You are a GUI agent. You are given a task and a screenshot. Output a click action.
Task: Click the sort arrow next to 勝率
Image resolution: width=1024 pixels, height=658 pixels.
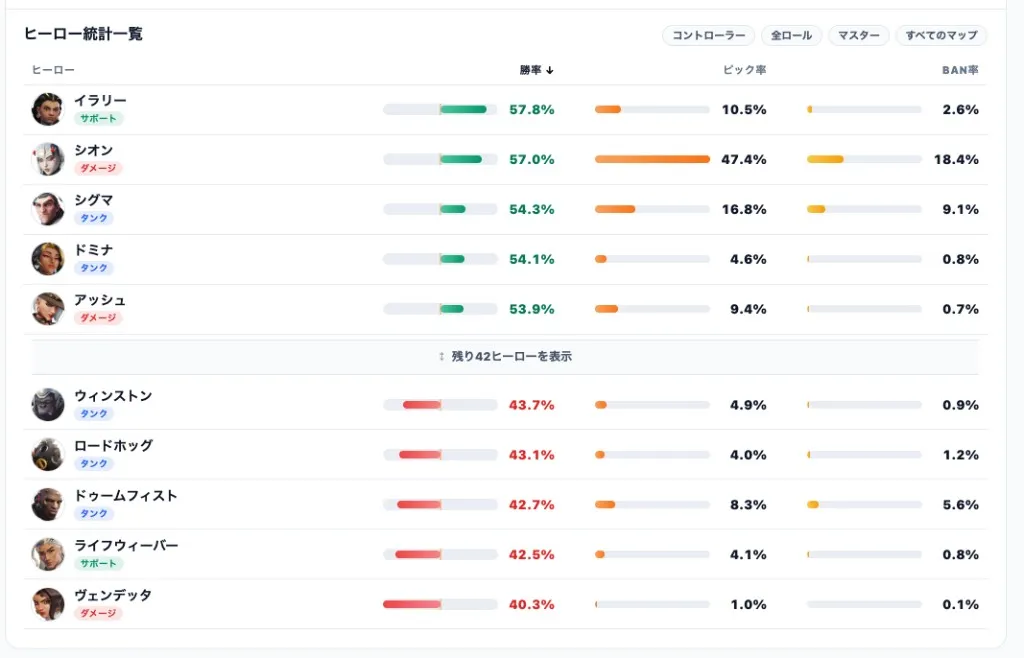point(550,70)
